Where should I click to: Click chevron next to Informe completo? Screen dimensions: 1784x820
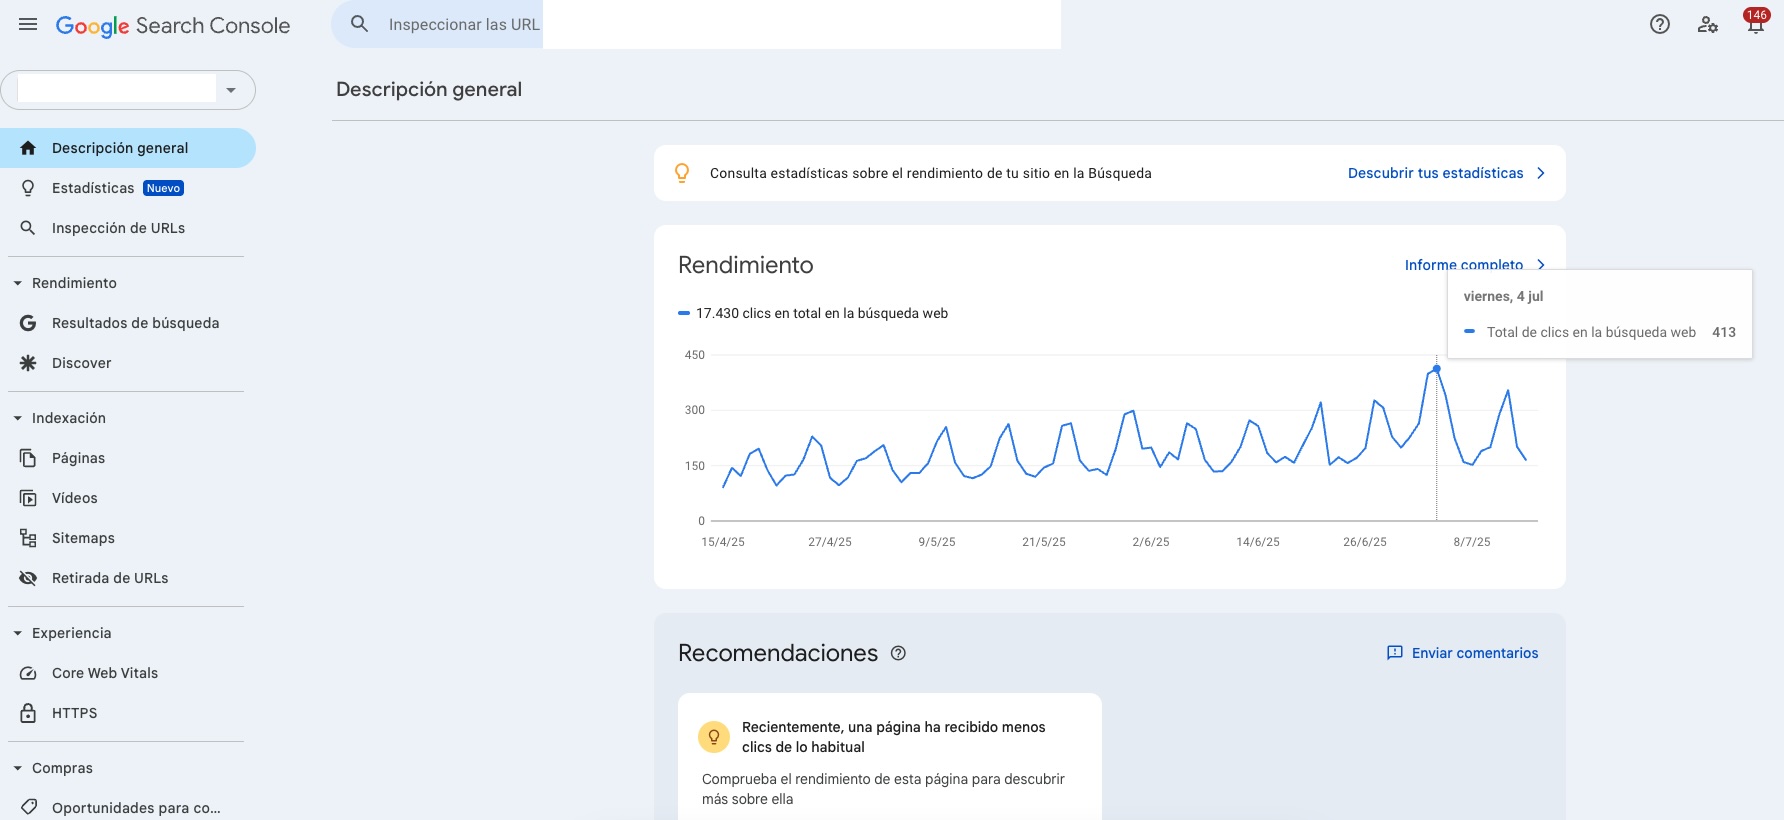[x=1541, y=264]
